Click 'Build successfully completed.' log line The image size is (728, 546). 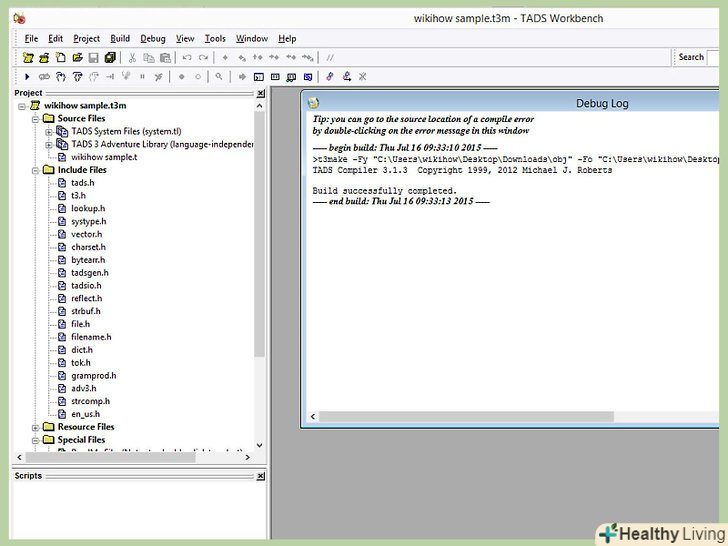tap(384, 191)
